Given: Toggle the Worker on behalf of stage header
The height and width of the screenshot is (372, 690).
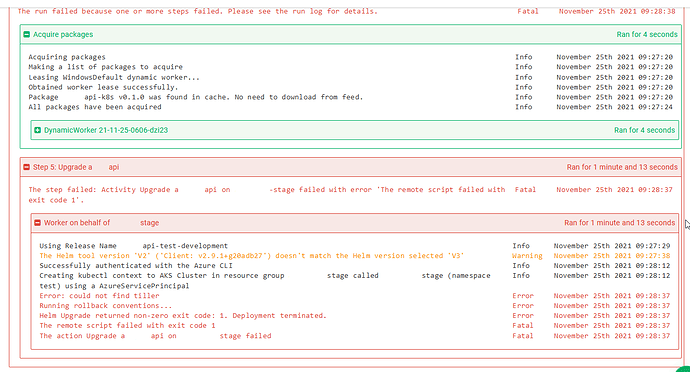Looking at the screenshot, I should pos(355,223).
